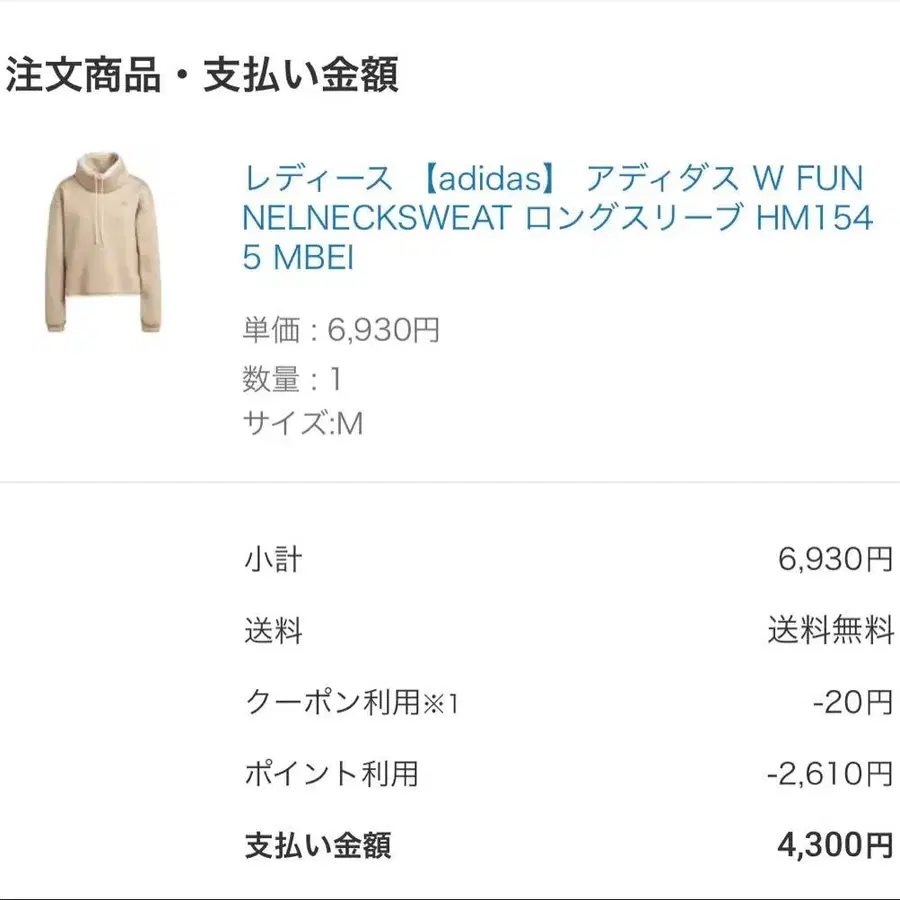Viewport: 900px width, 900px height.
Task: Click the 送料 shipping label
Action: (273, 631)
